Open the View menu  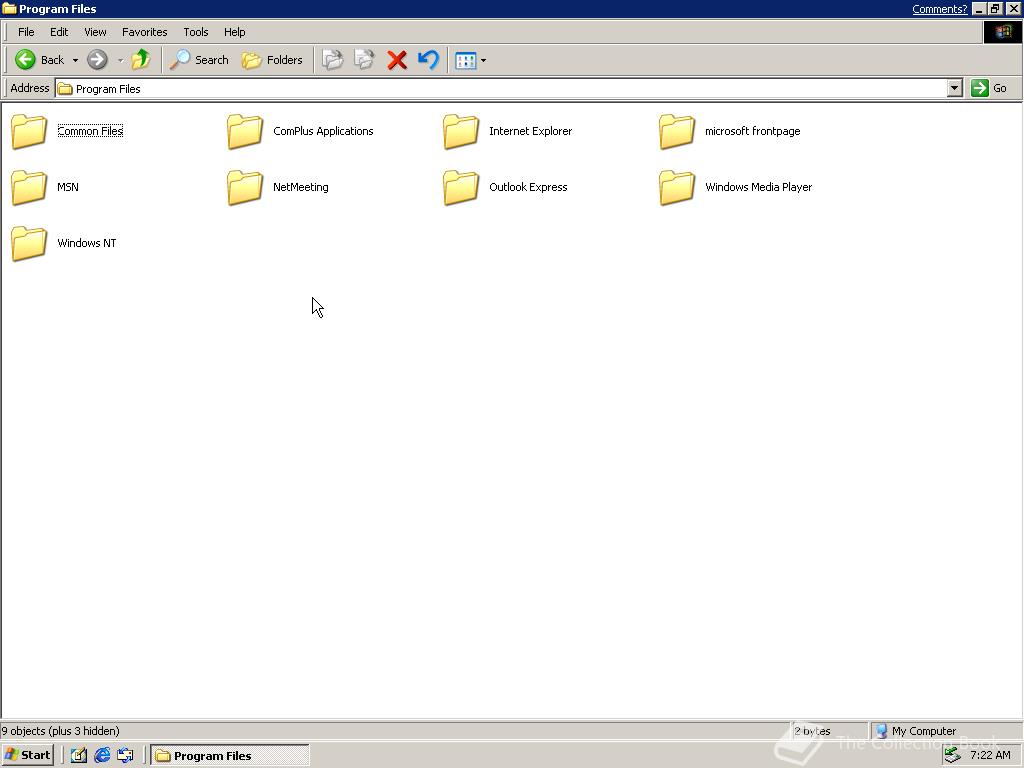(x=95, y=32)
